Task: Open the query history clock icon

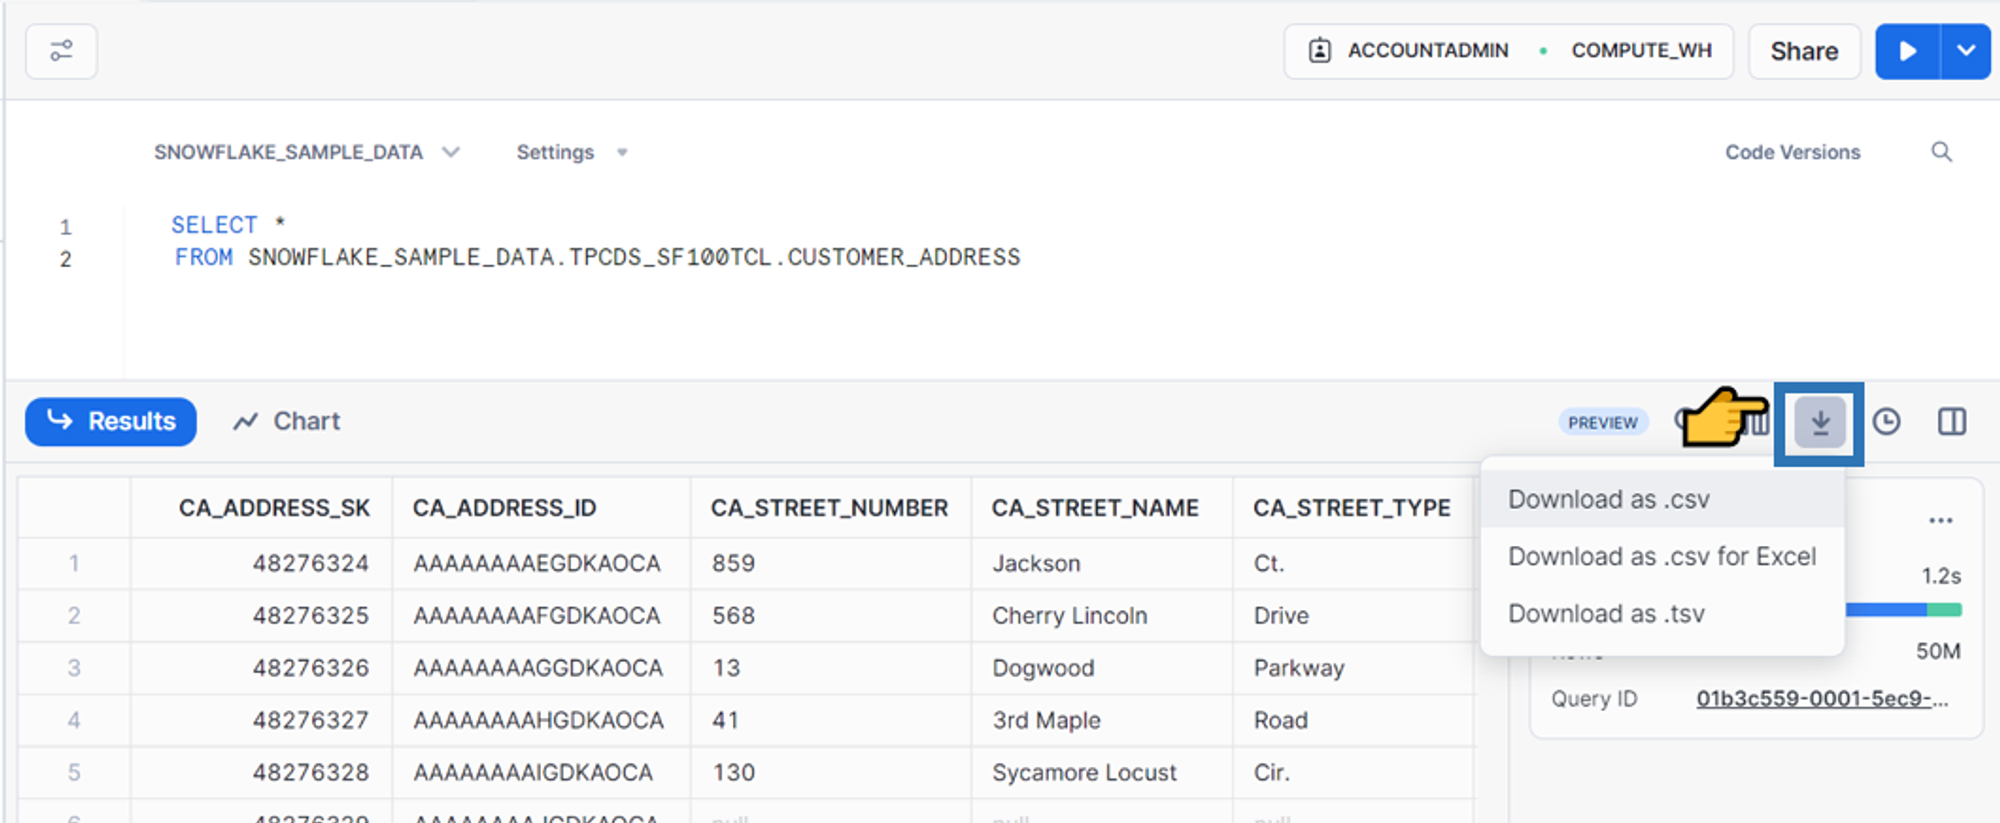Action: [1886, 422]
